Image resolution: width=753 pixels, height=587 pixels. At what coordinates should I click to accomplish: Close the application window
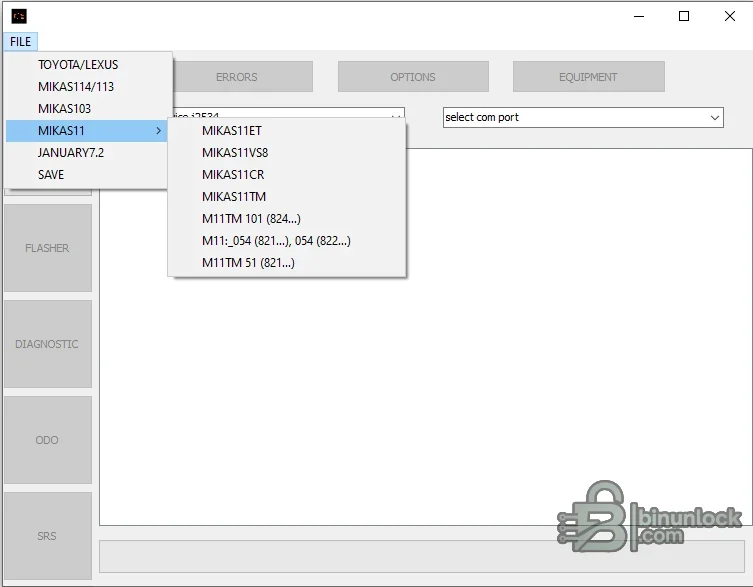tap(729, 16)
